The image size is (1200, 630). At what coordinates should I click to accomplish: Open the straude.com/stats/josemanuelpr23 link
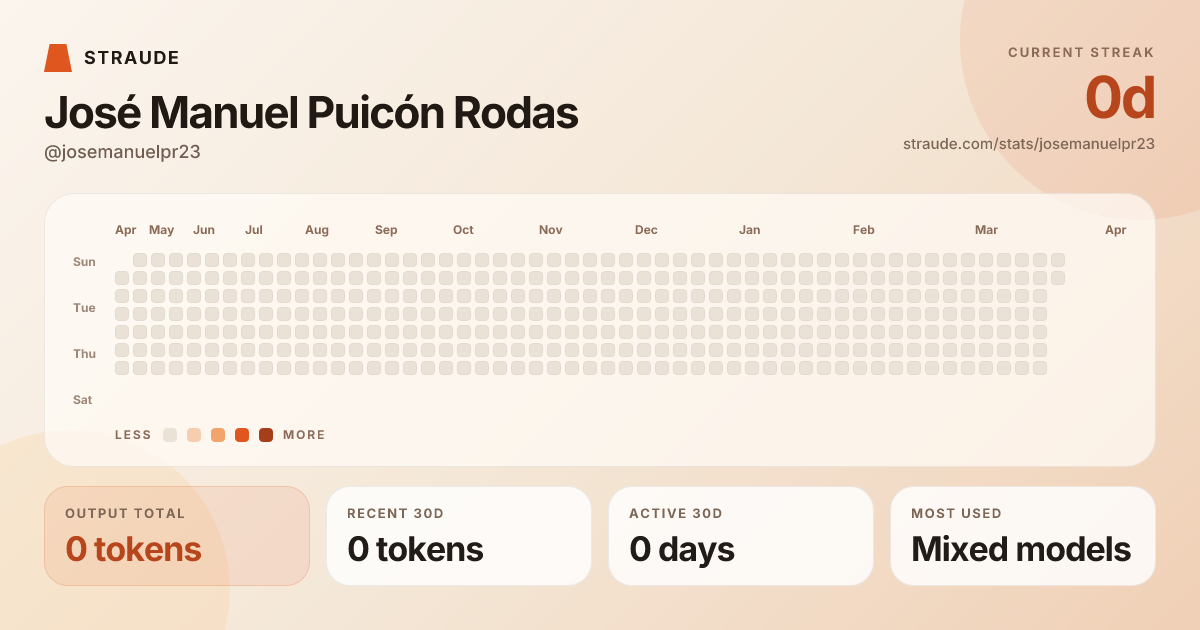pos(1028,144)
